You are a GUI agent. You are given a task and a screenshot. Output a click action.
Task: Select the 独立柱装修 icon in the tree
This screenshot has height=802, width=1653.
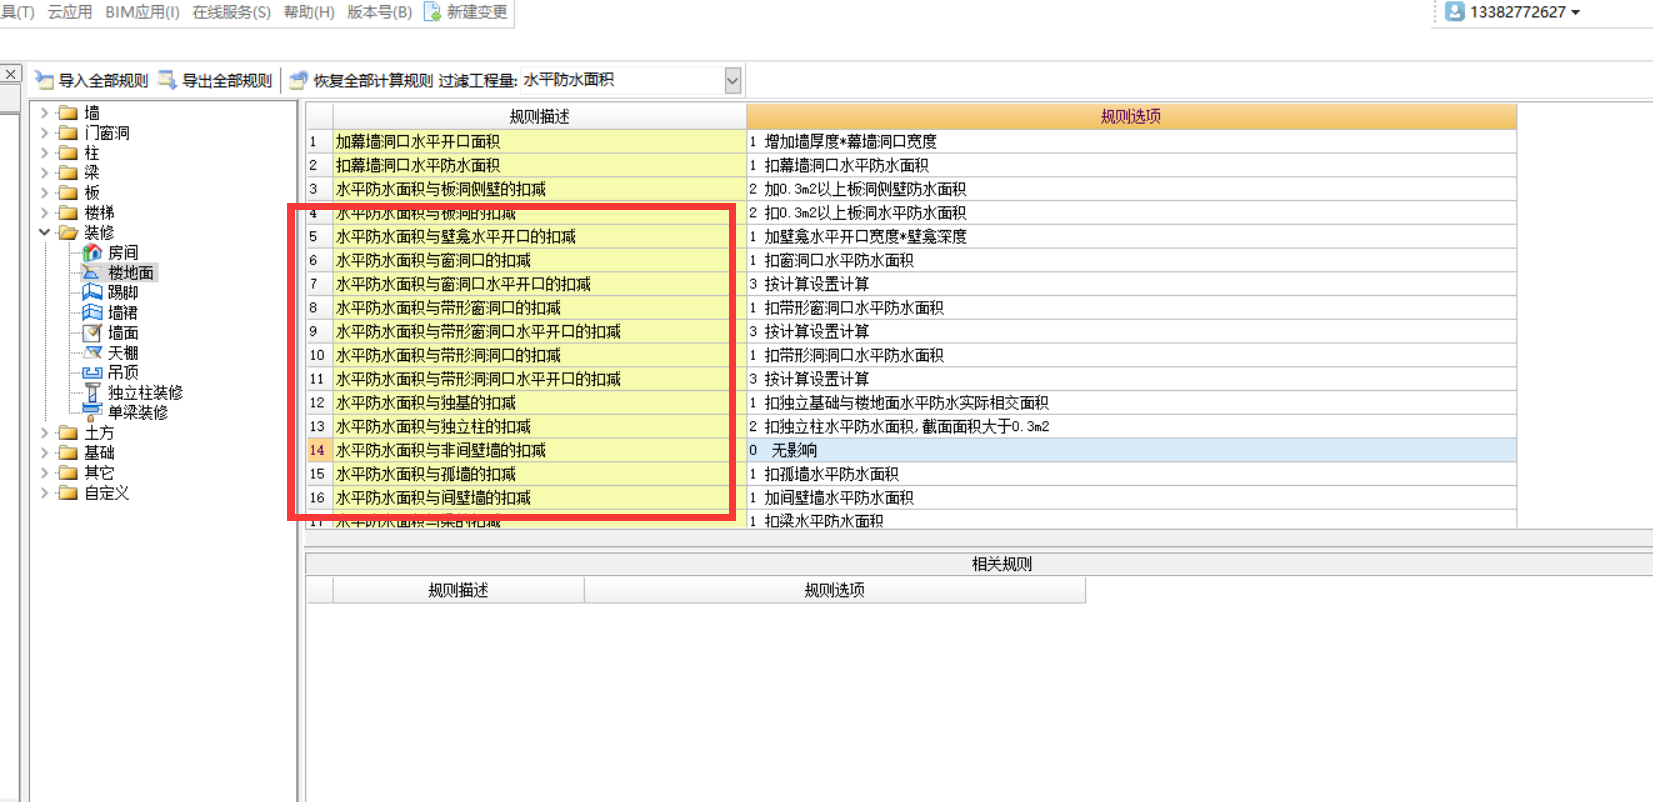click(92, 392)
